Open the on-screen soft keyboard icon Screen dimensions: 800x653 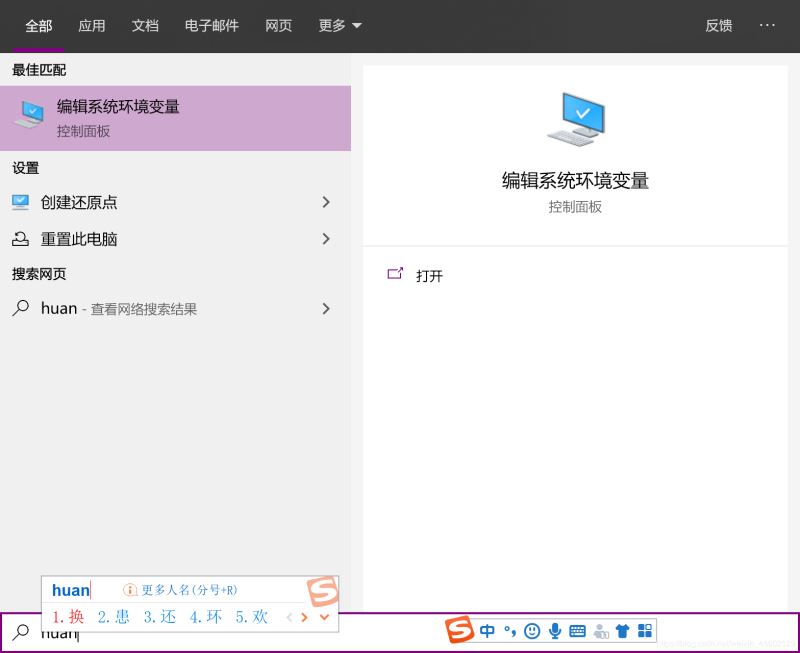tap(577, 630)
